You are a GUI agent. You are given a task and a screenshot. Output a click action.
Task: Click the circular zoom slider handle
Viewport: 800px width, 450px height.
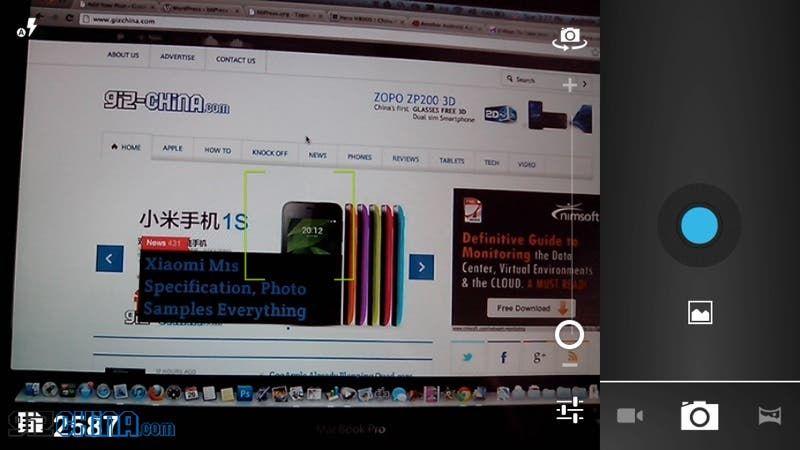(569, 335)
